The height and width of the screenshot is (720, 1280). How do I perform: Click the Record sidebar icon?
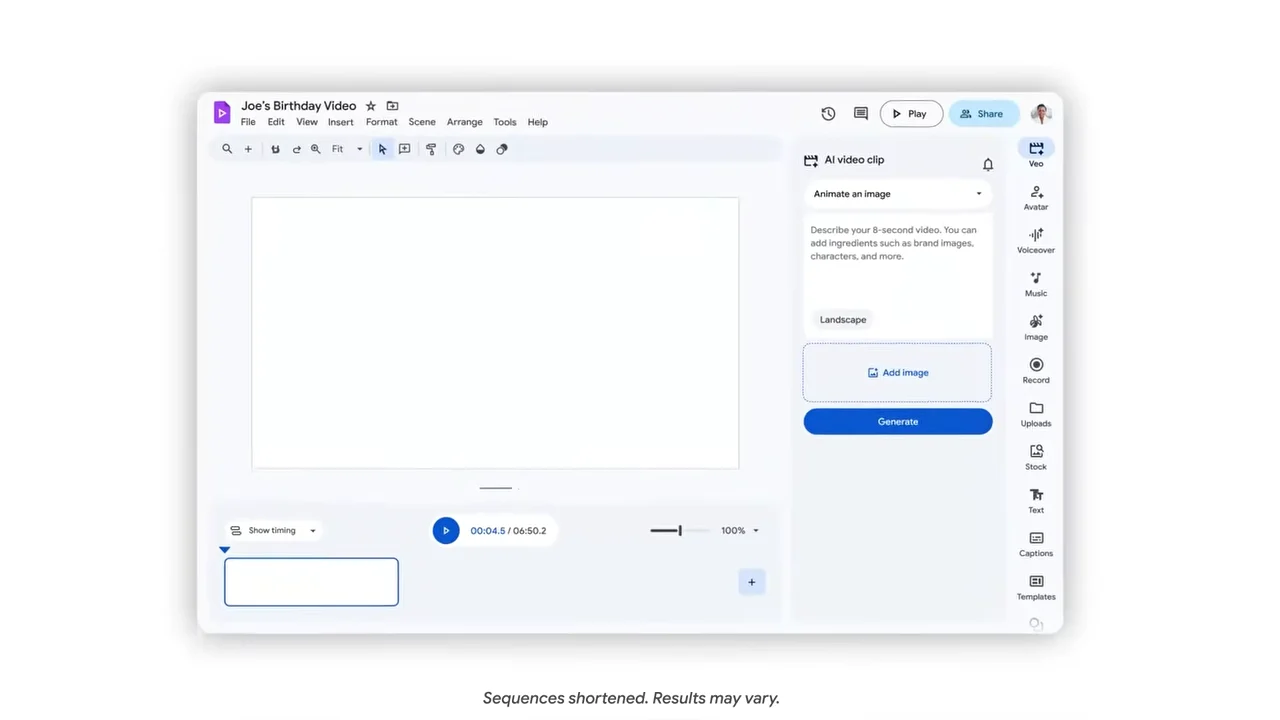1036,370
